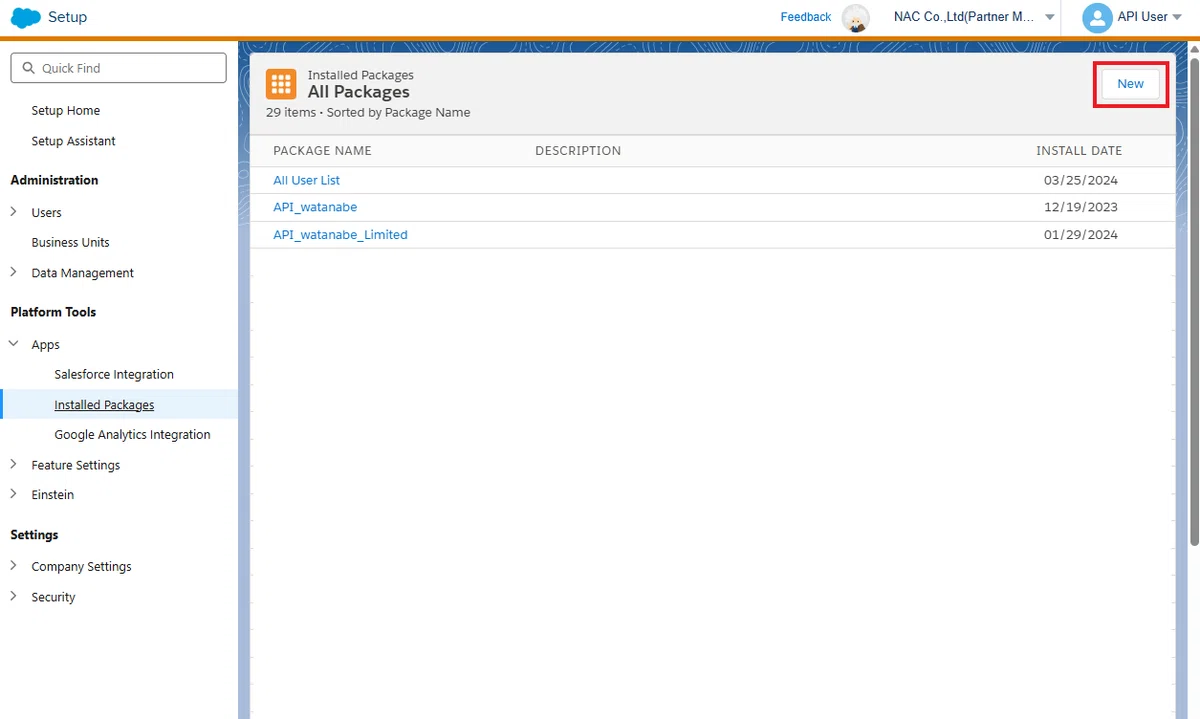Click the API User profile avatar icon
Viewport: 1200px width, 719px height.
(1097, 17)
